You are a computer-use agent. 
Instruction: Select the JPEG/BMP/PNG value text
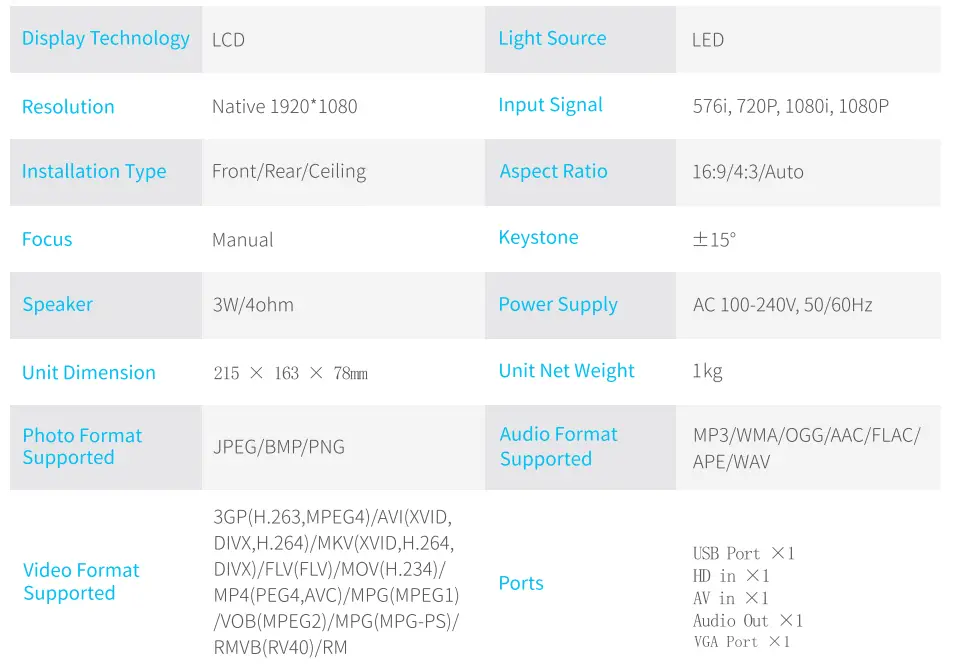point(279,447)
